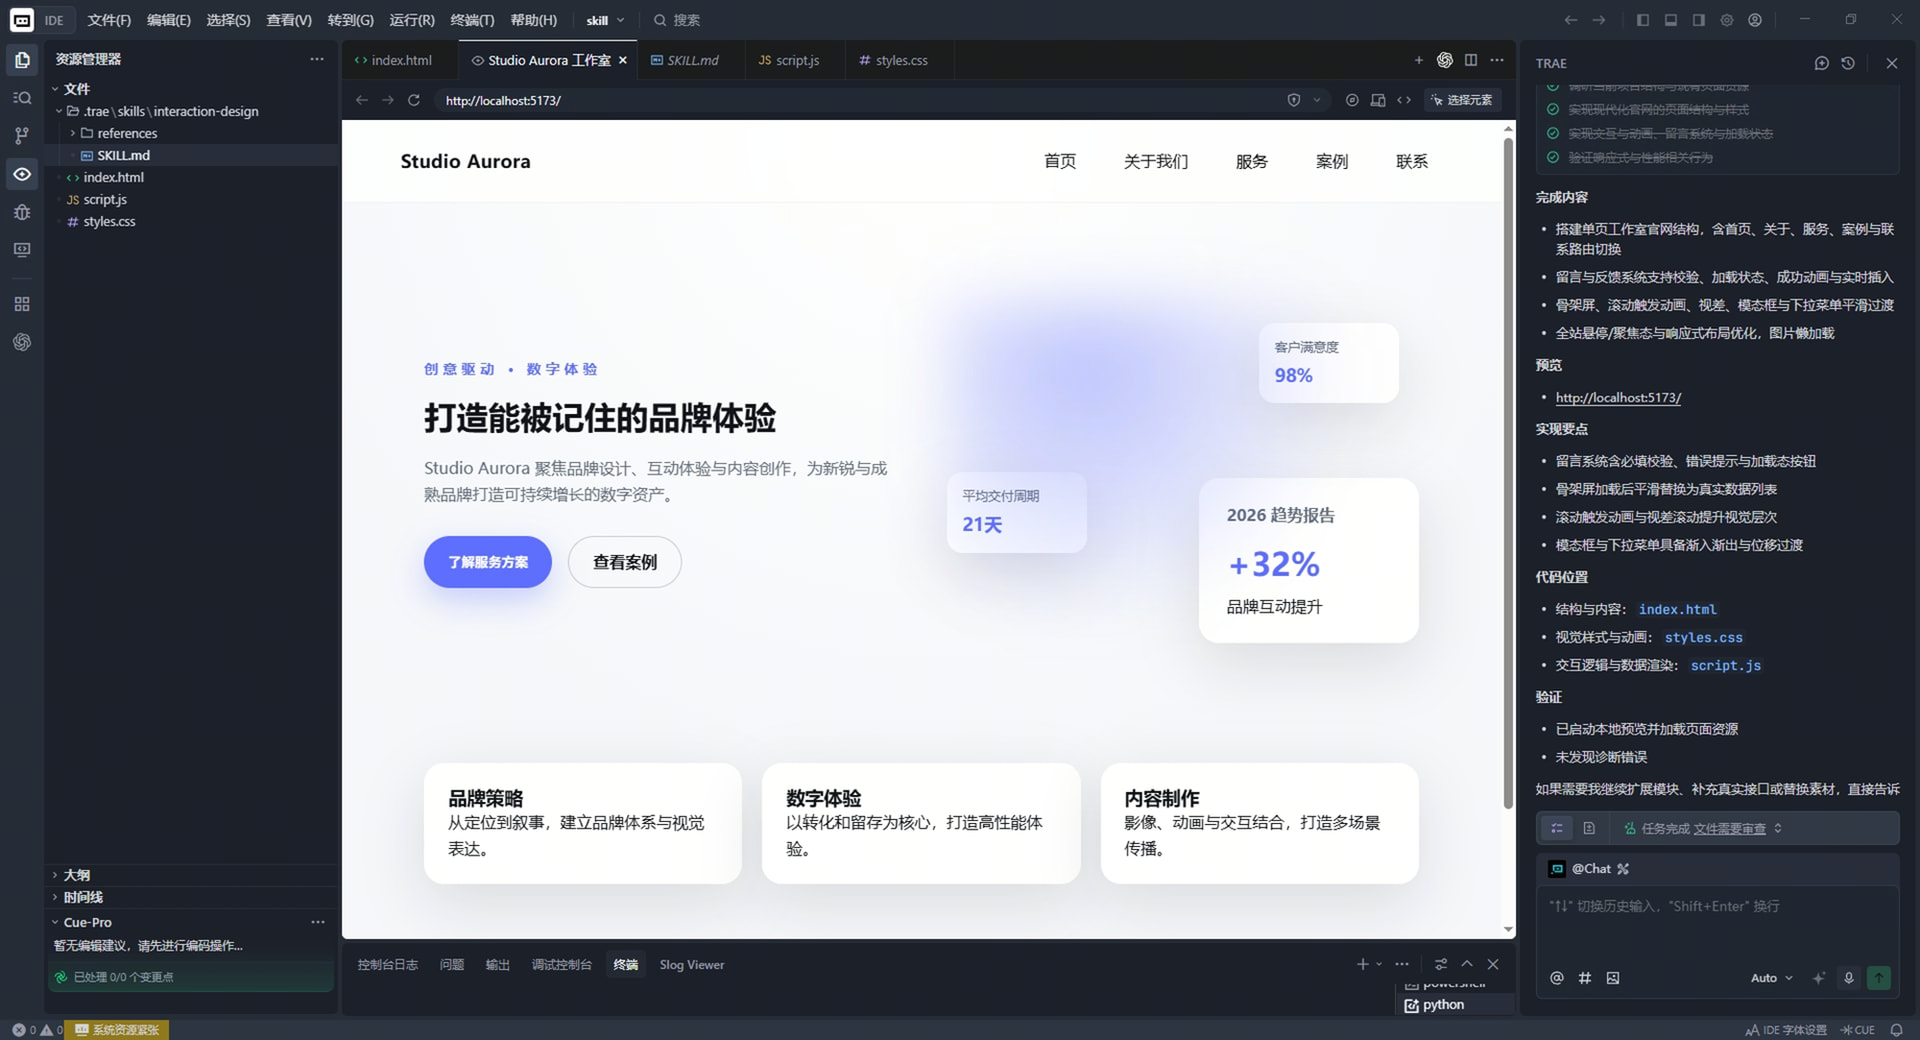Open the 终端(T) menu
The image size is (1920, 1040).
(472, 20)
